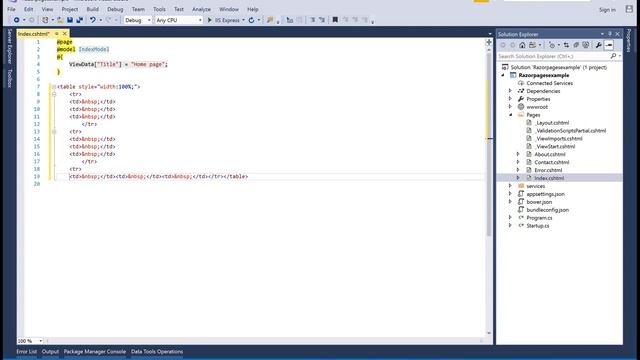640x360 pixels.
Task: Click the Open File toolbar icon
Action: pyautogui.click(x=60, y=20)
